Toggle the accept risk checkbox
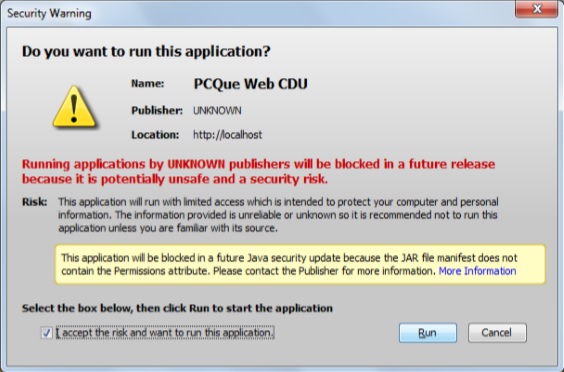564x372 pixels. [x=47, y=333]
